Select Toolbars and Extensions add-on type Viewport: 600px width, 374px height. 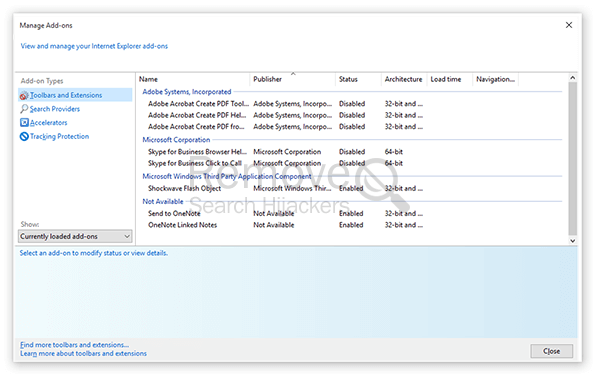[75, 95]
